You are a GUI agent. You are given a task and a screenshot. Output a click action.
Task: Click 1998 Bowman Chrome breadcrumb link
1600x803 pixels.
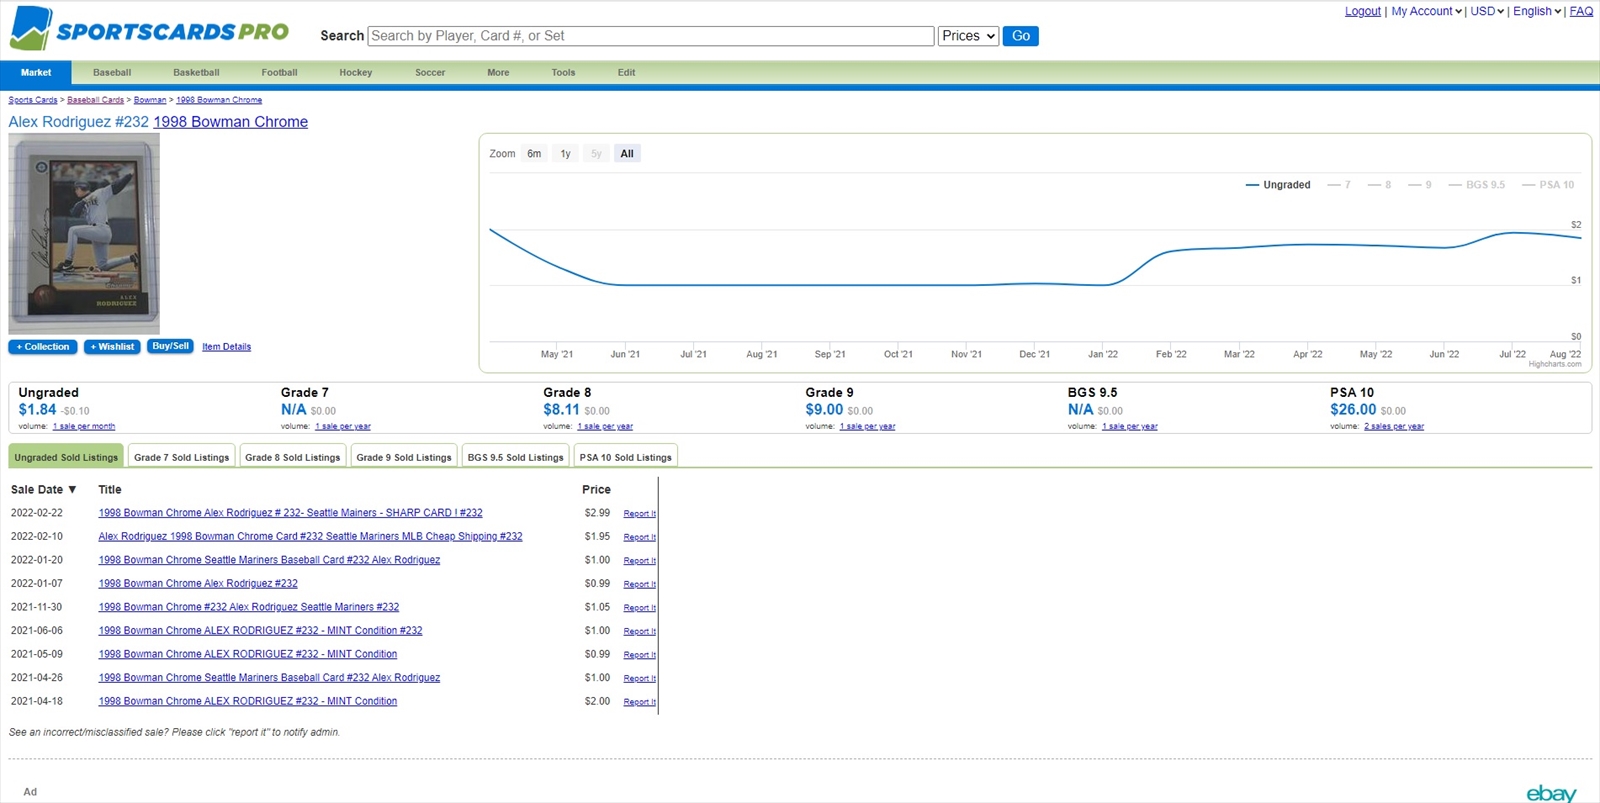pos(219,100)
